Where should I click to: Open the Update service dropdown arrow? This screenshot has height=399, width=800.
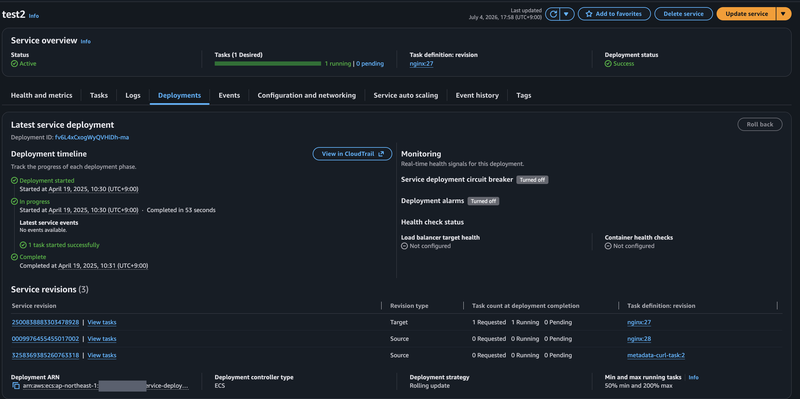pos(784,14)
